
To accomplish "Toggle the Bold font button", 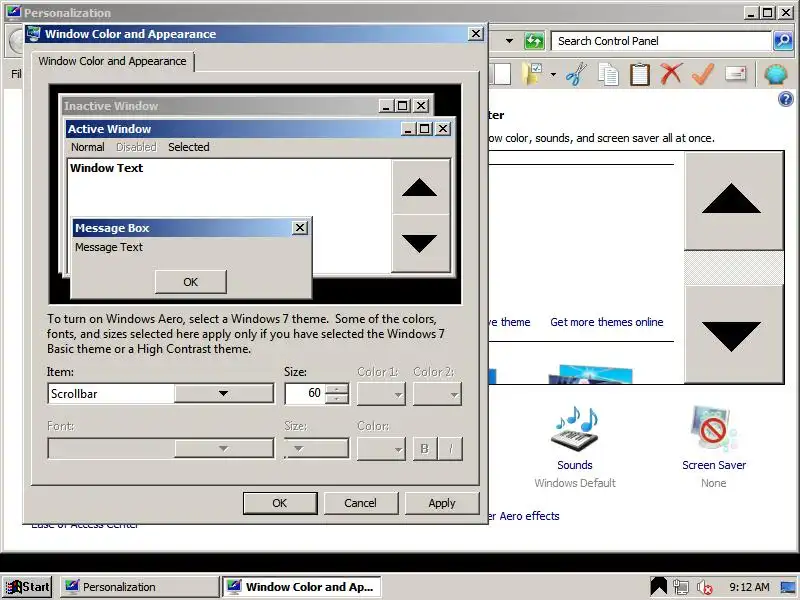I will point(424,449).
